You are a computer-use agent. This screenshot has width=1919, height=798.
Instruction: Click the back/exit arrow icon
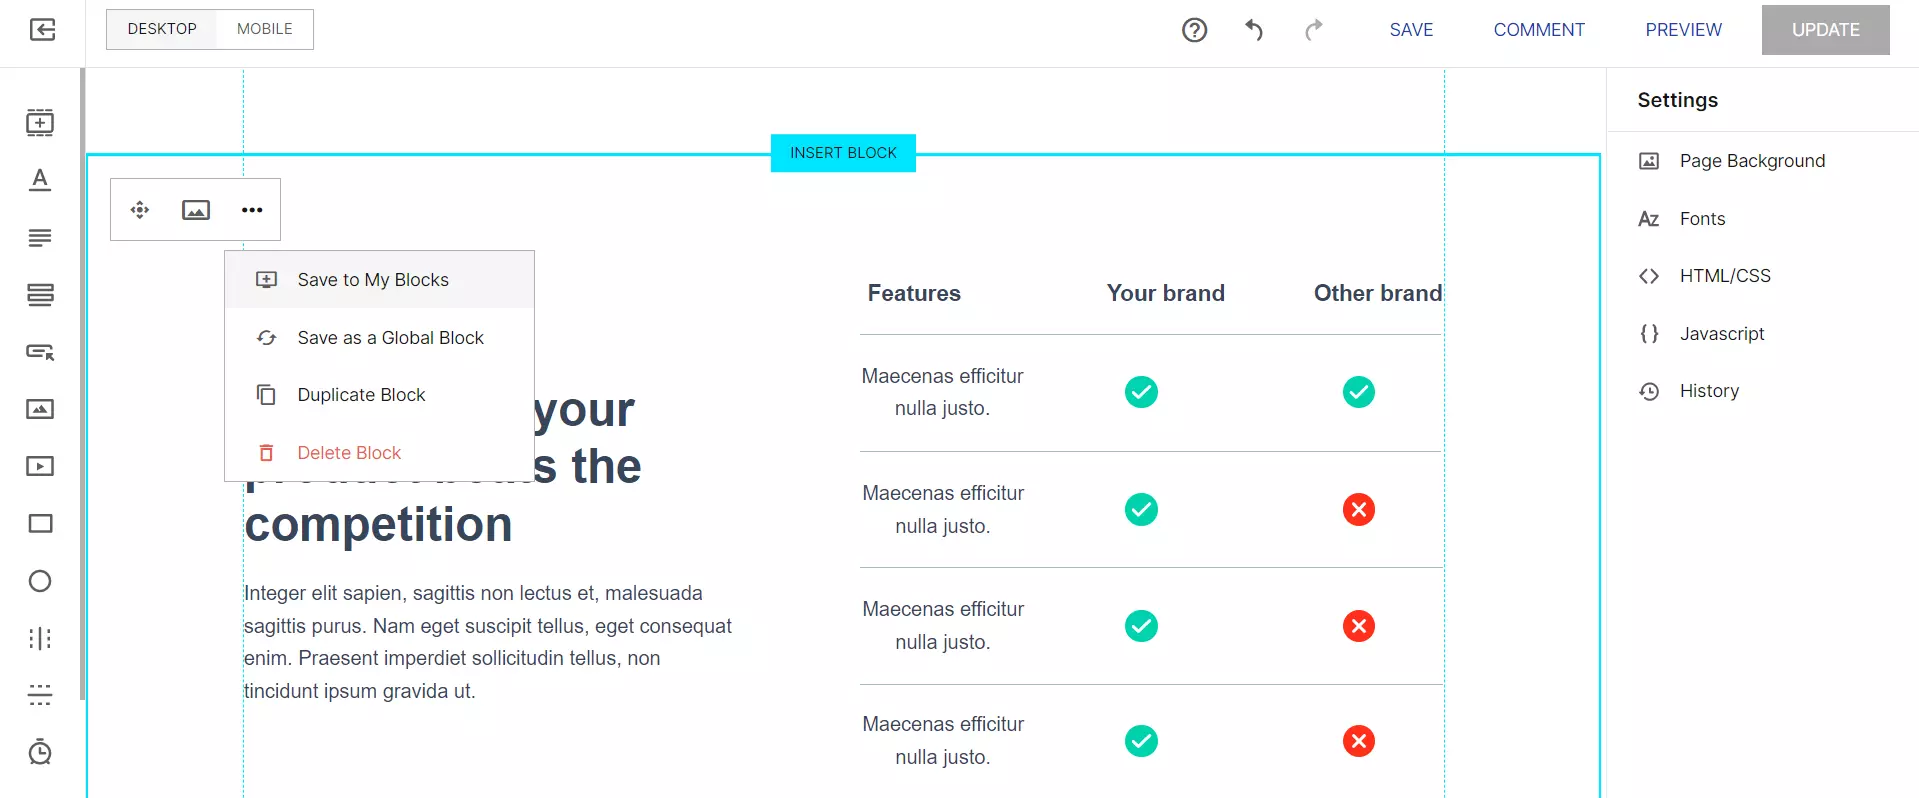point(42,30)
